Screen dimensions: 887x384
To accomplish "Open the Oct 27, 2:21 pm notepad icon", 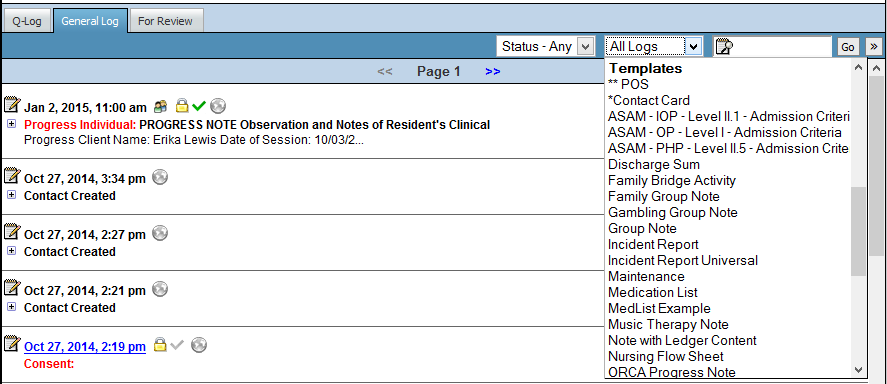I will (x=12, y=288).
